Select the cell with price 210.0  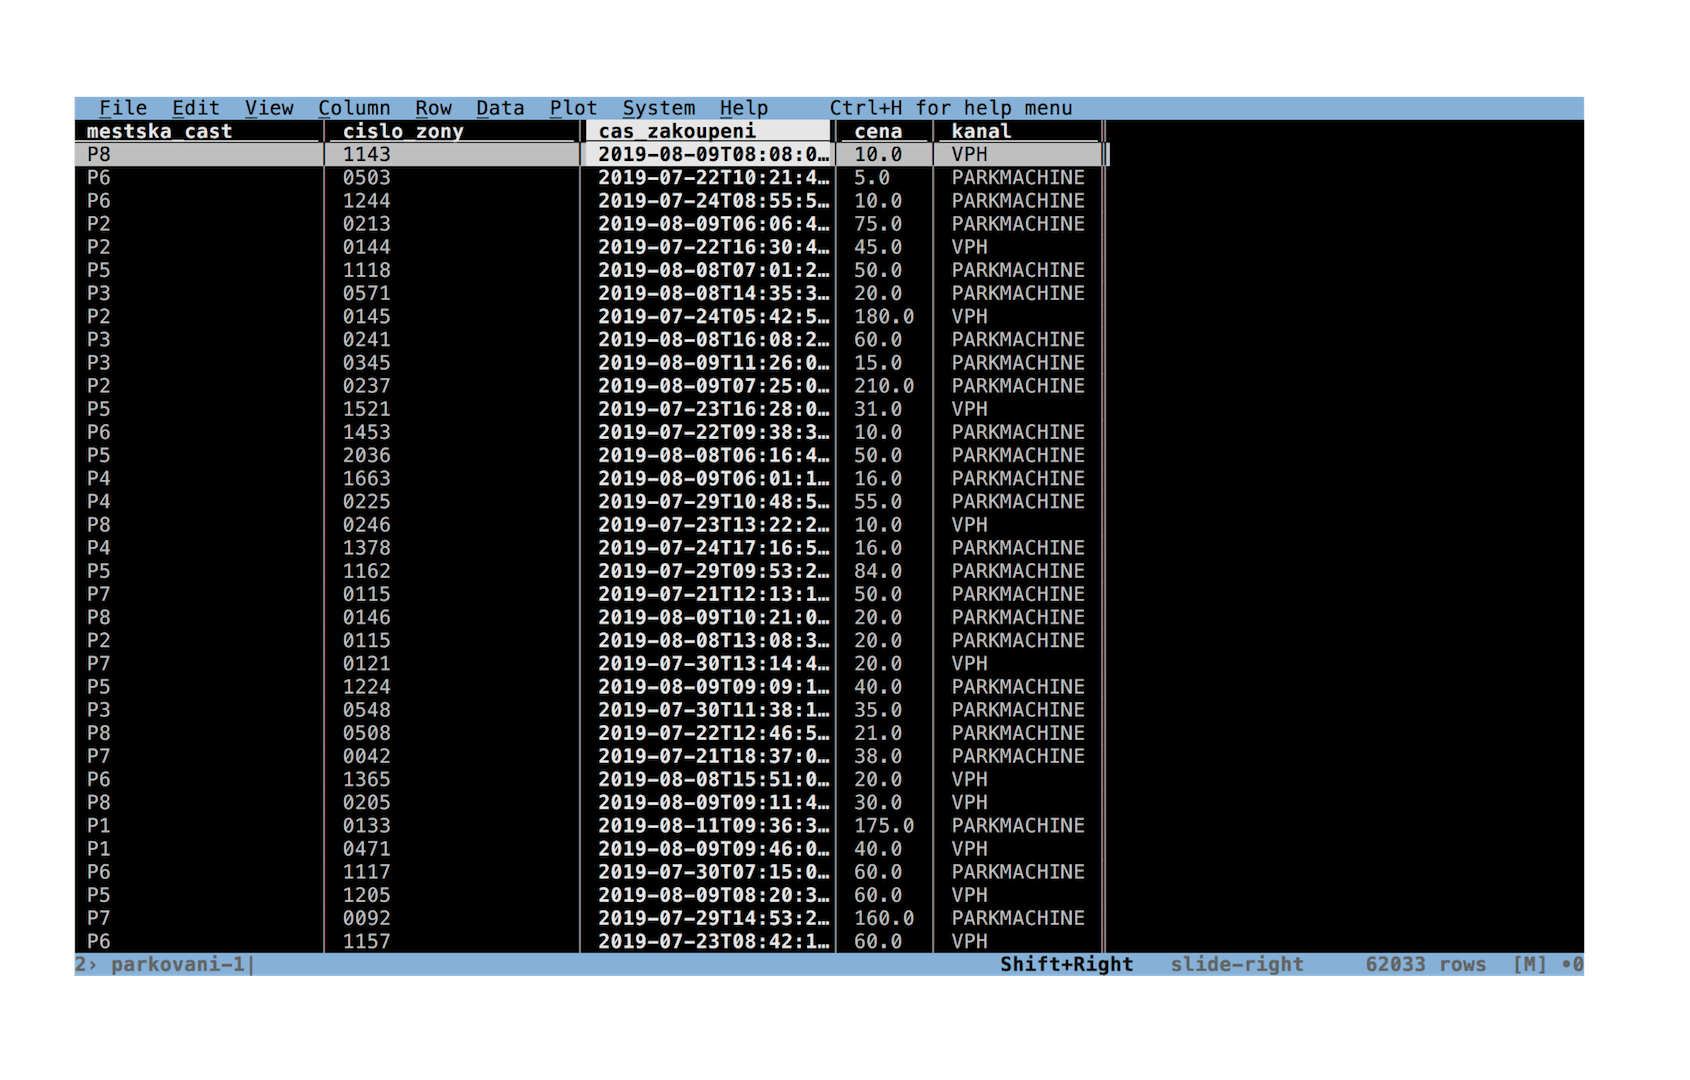(x=884, y=386)
